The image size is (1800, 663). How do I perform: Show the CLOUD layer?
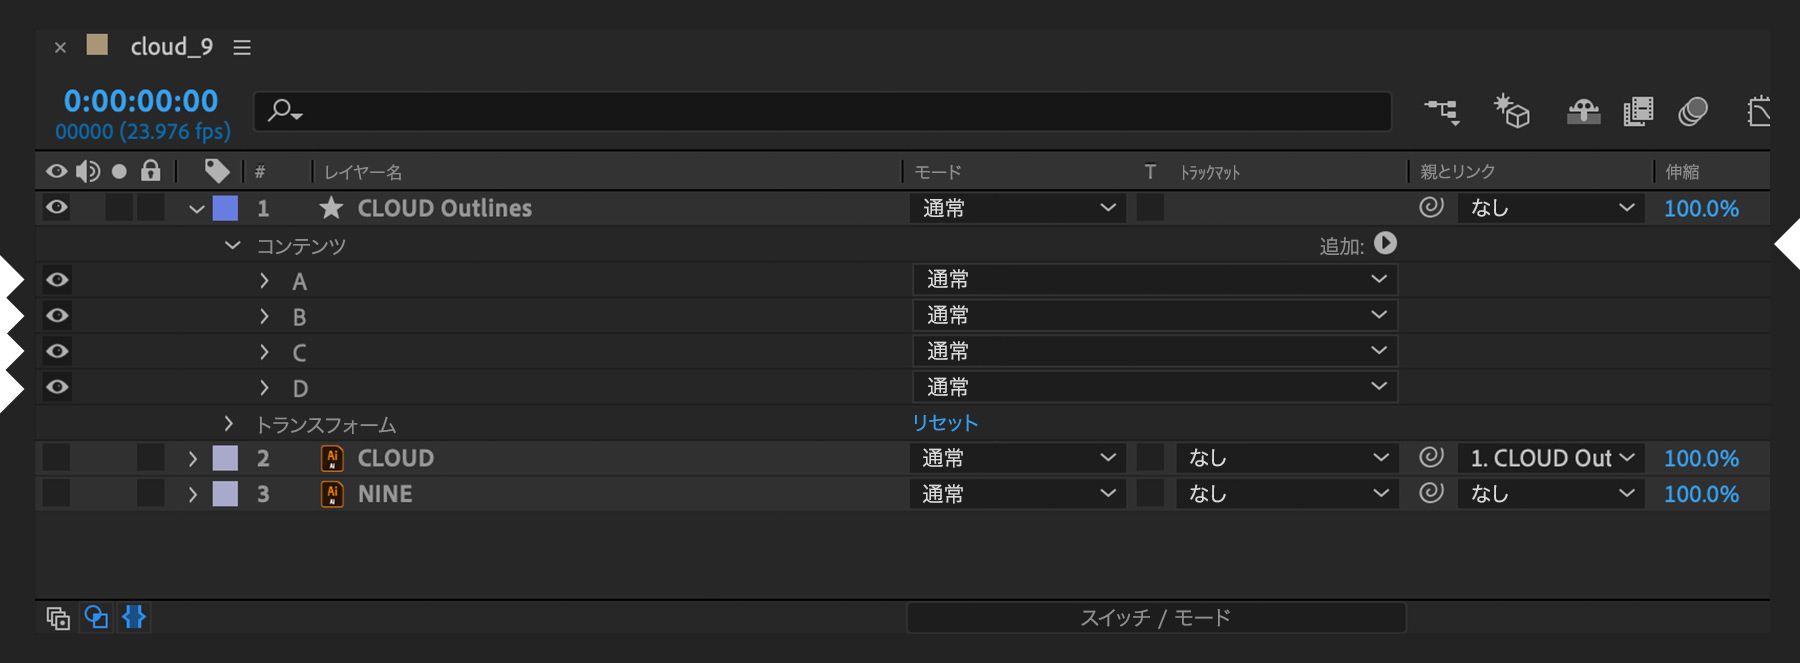[x=57, y=458]
